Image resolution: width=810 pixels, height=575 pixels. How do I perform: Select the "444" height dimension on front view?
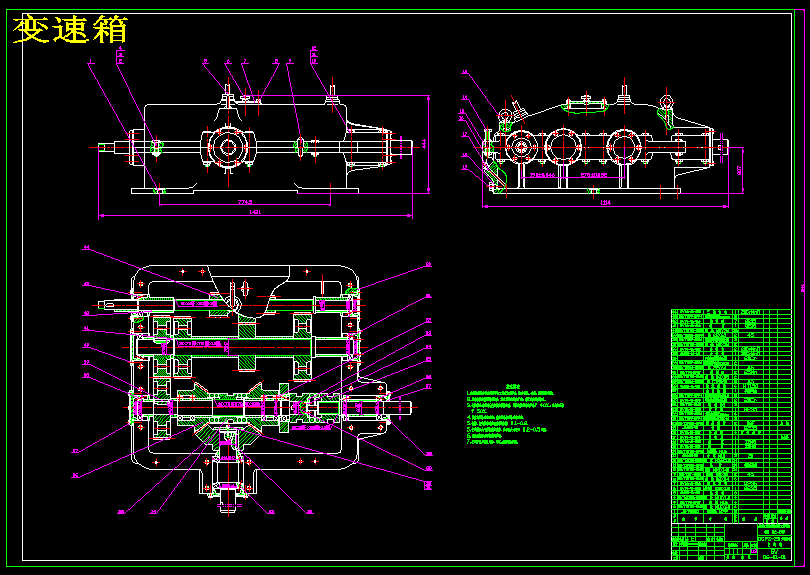(425, 144)
